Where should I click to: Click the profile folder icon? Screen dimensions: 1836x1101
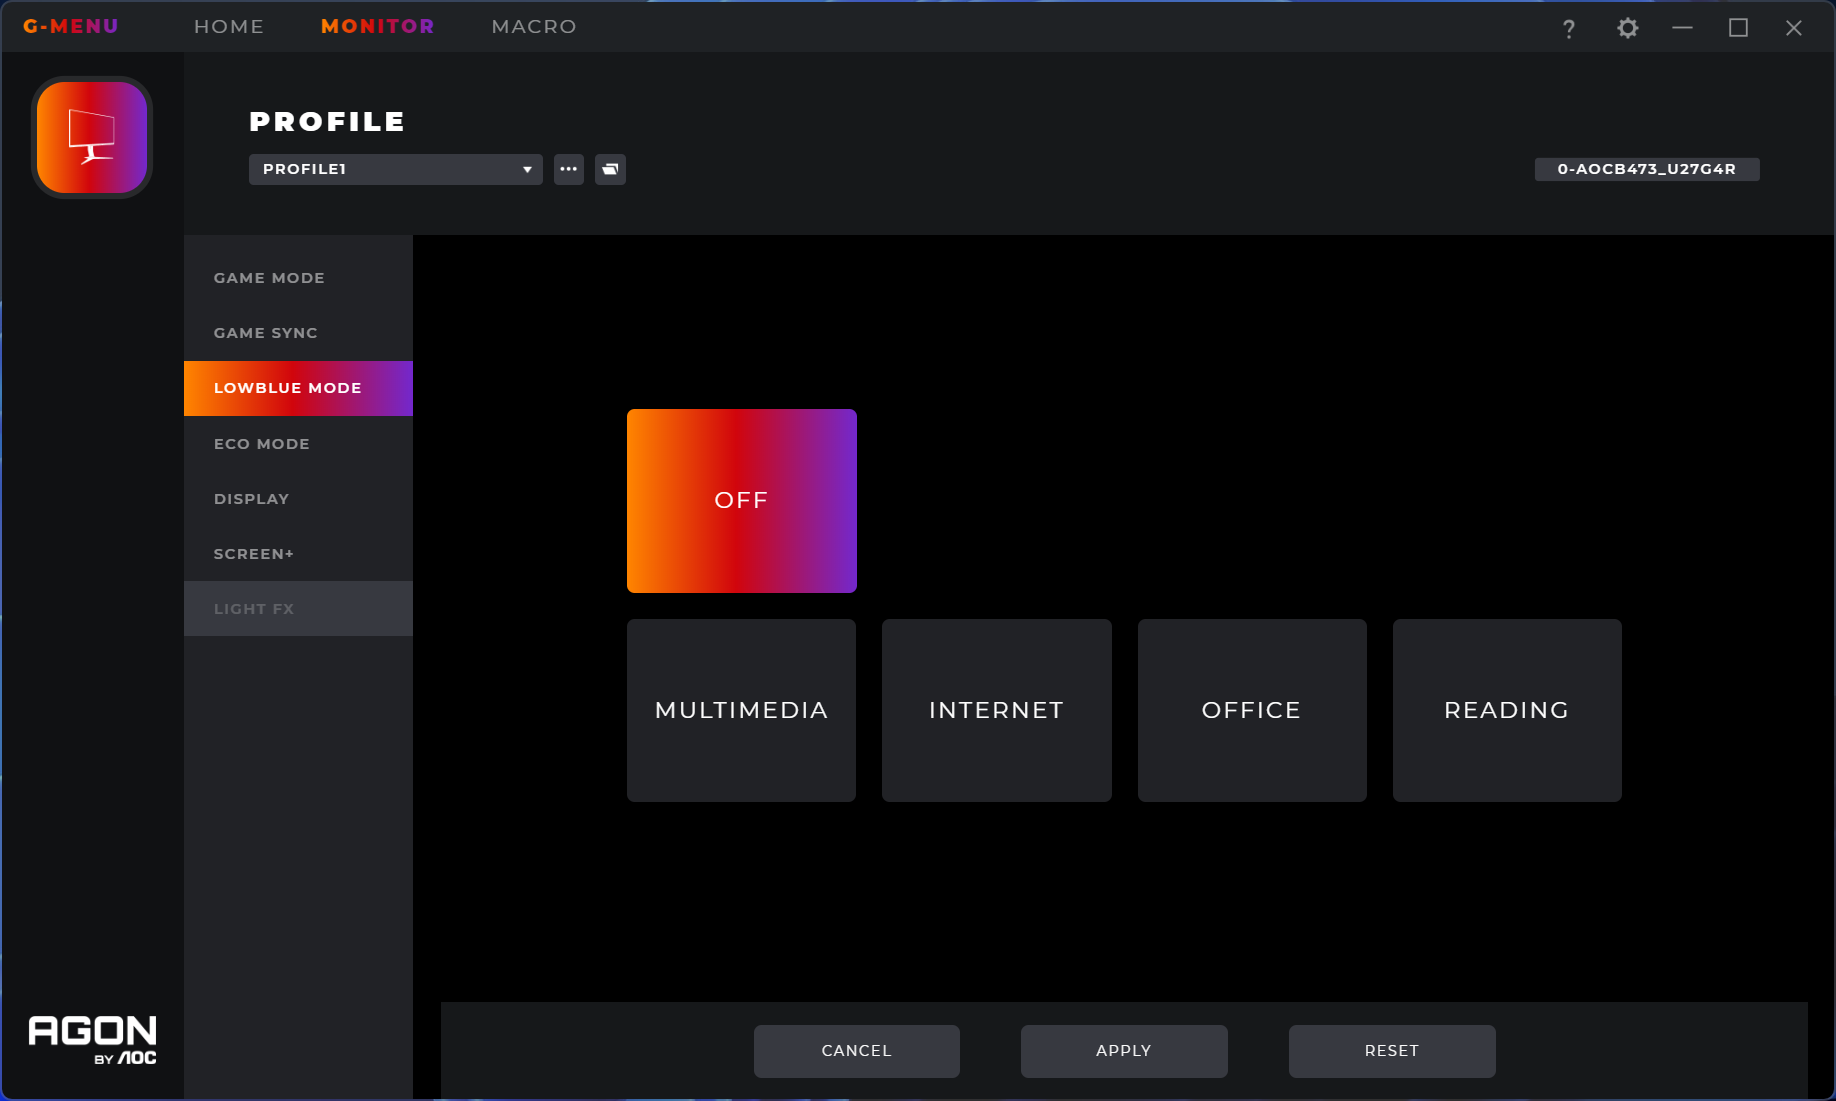610,169
